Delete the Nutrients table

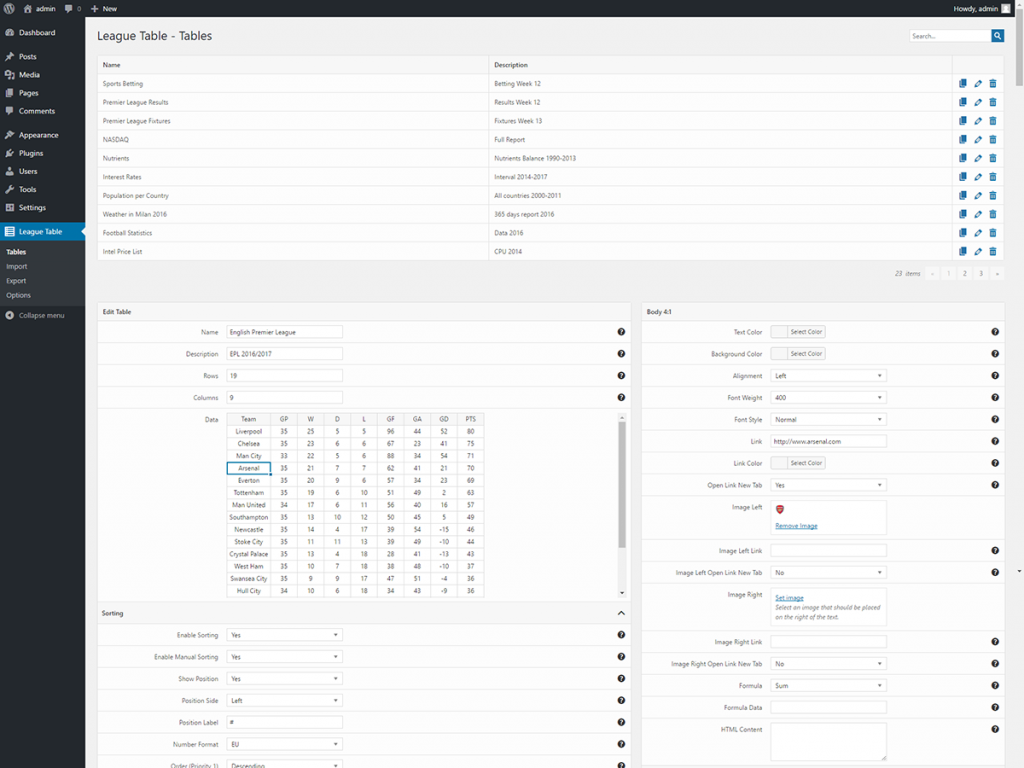pos(992,158)
